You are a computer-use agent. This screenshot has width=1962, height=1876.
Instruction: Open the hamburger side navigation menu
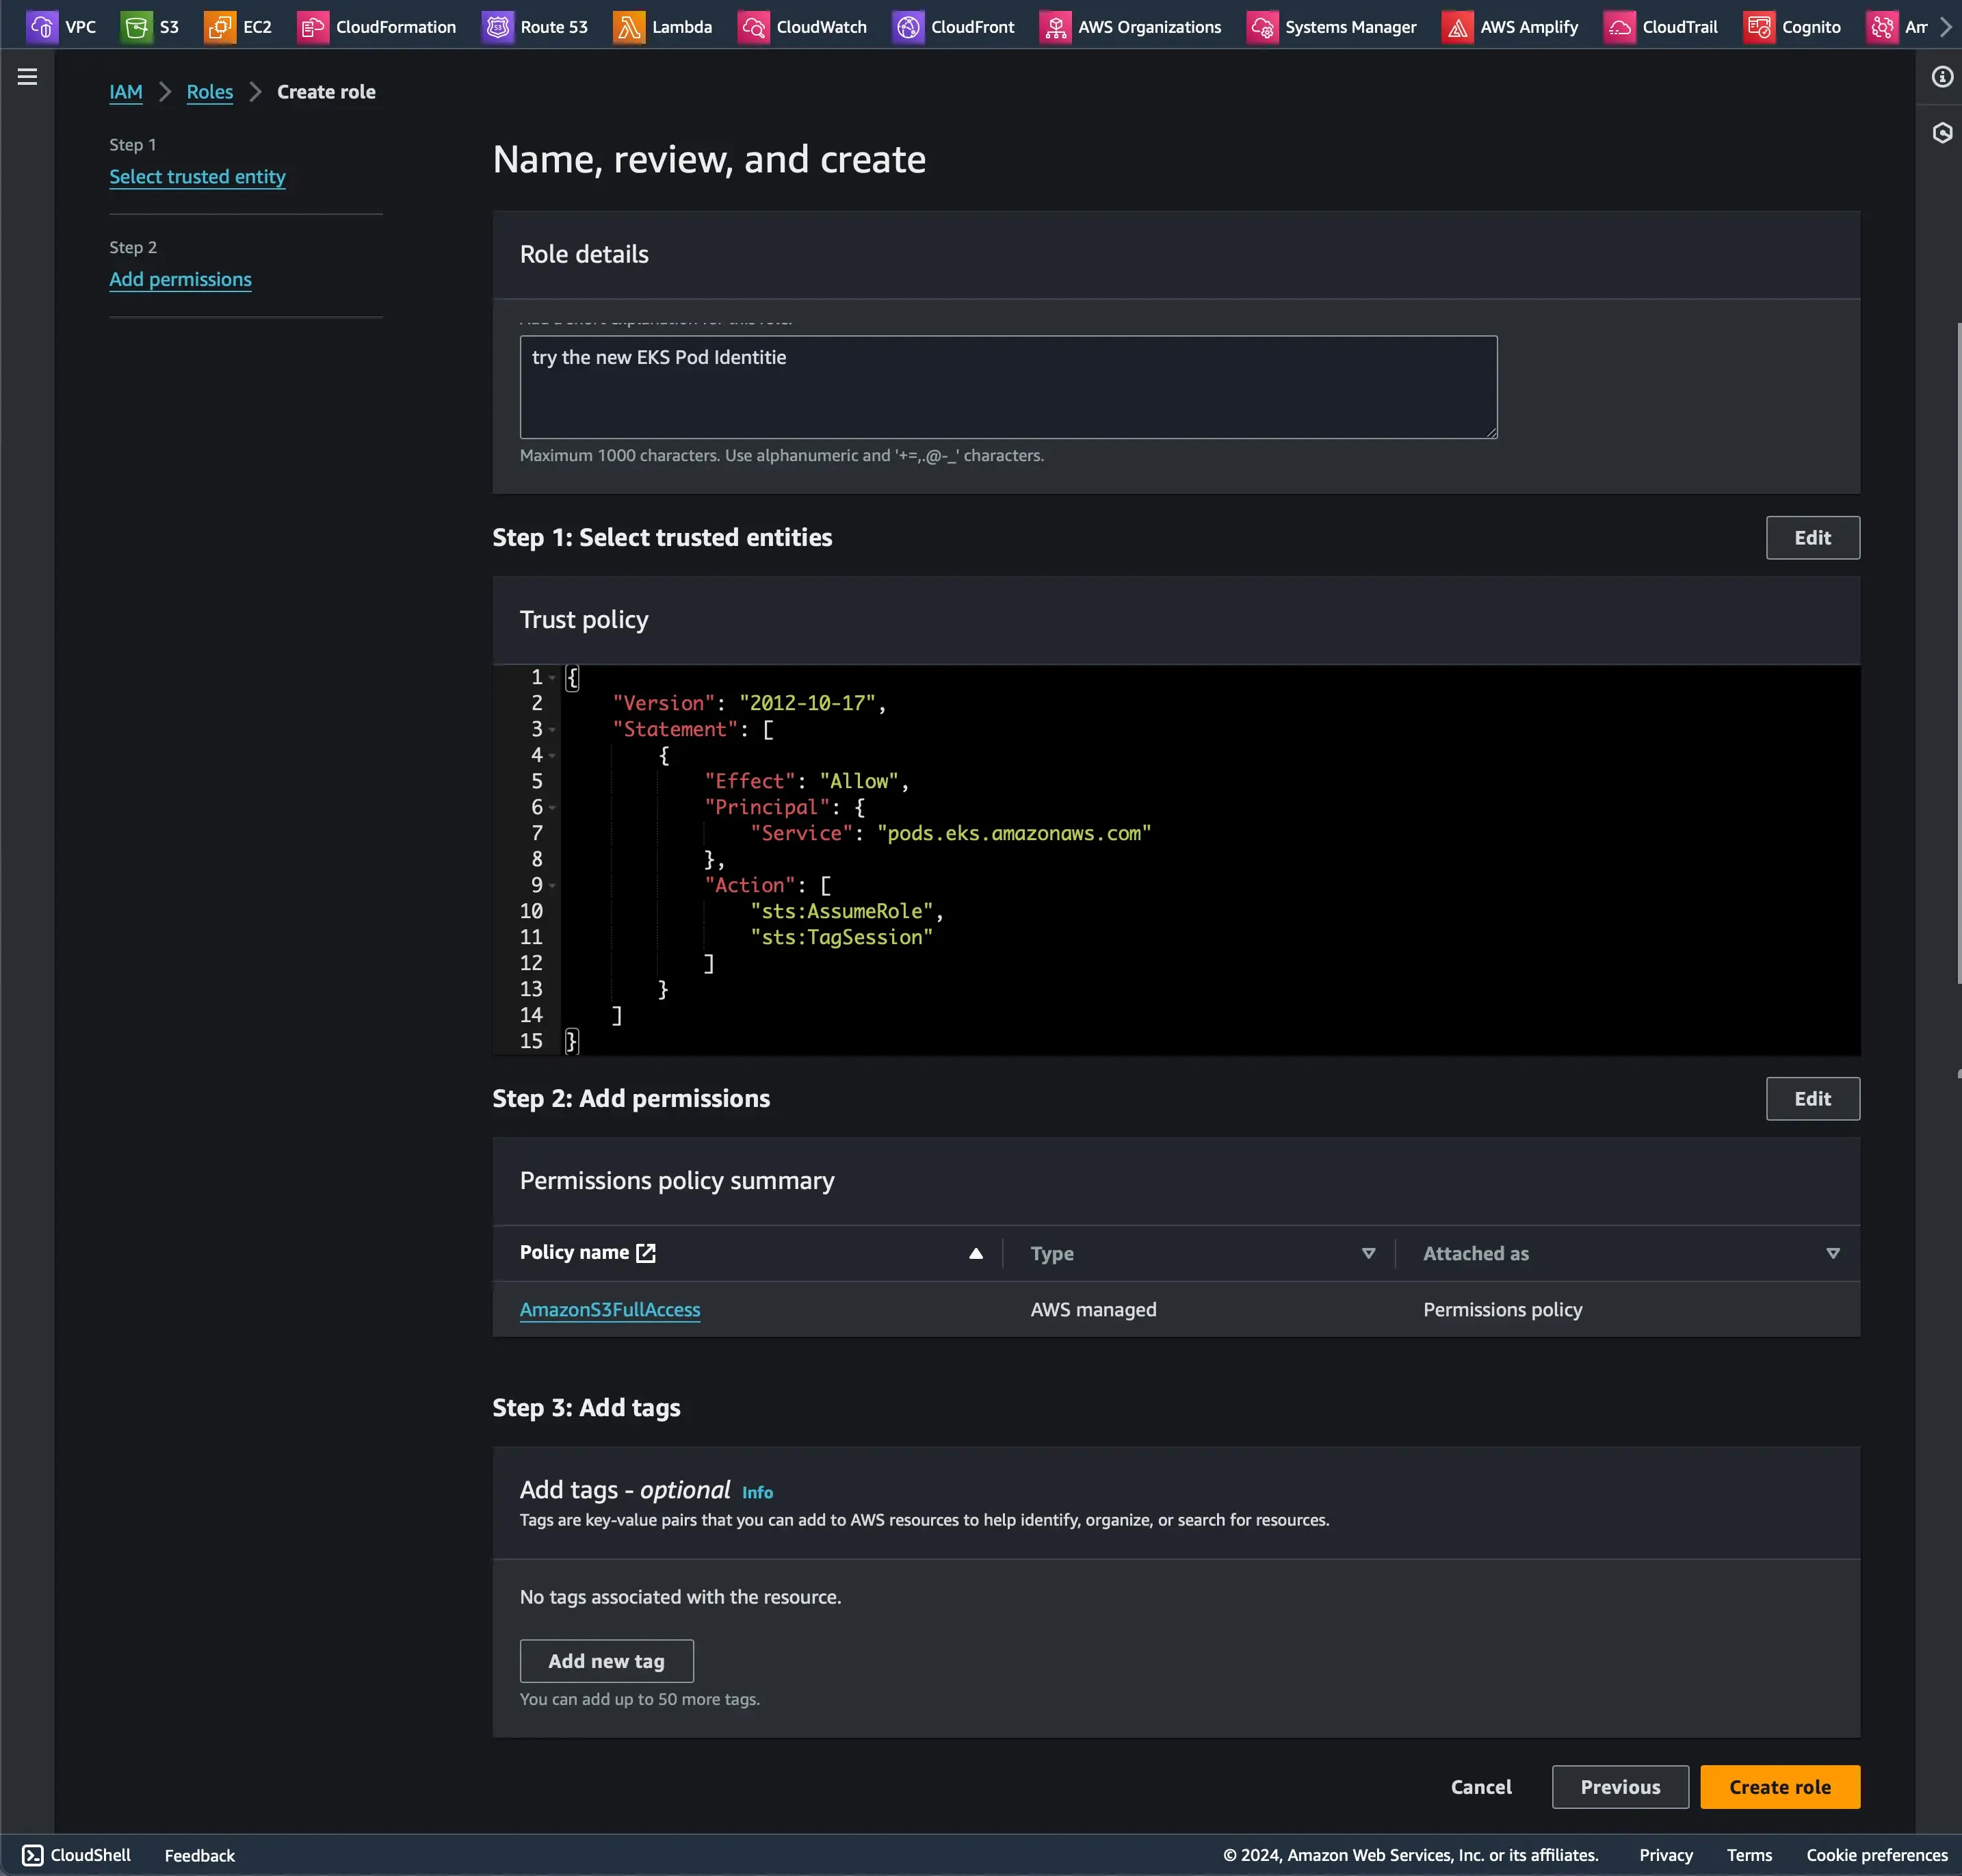tap(28, 77)
